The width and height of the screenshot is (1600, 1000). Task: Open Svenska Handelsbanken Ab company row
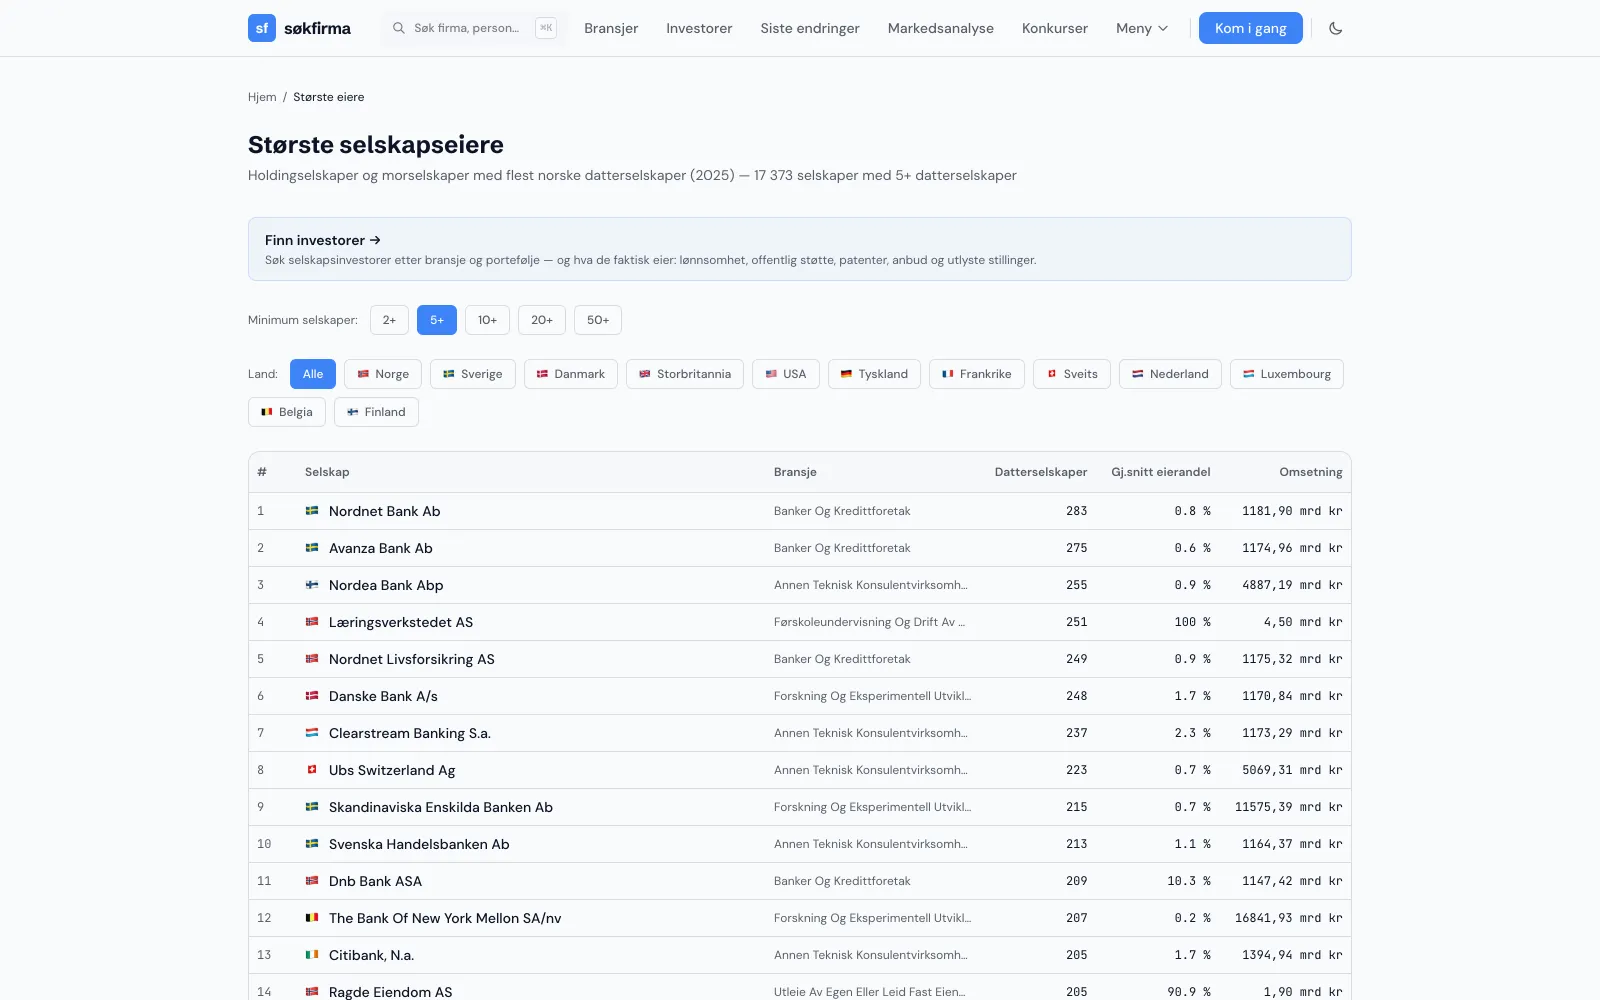point(800,844)
